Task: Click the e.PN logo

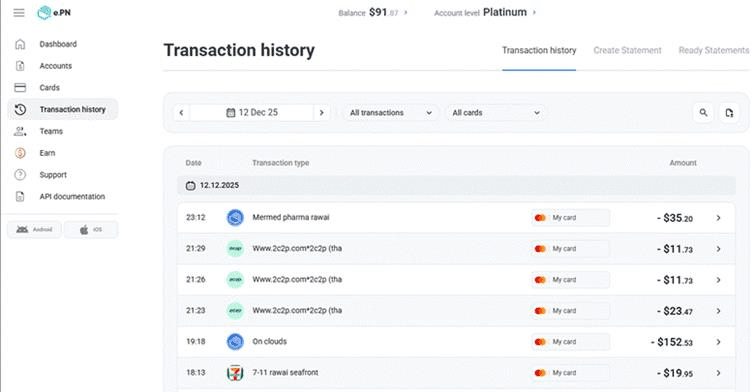Action: point(54,13)
